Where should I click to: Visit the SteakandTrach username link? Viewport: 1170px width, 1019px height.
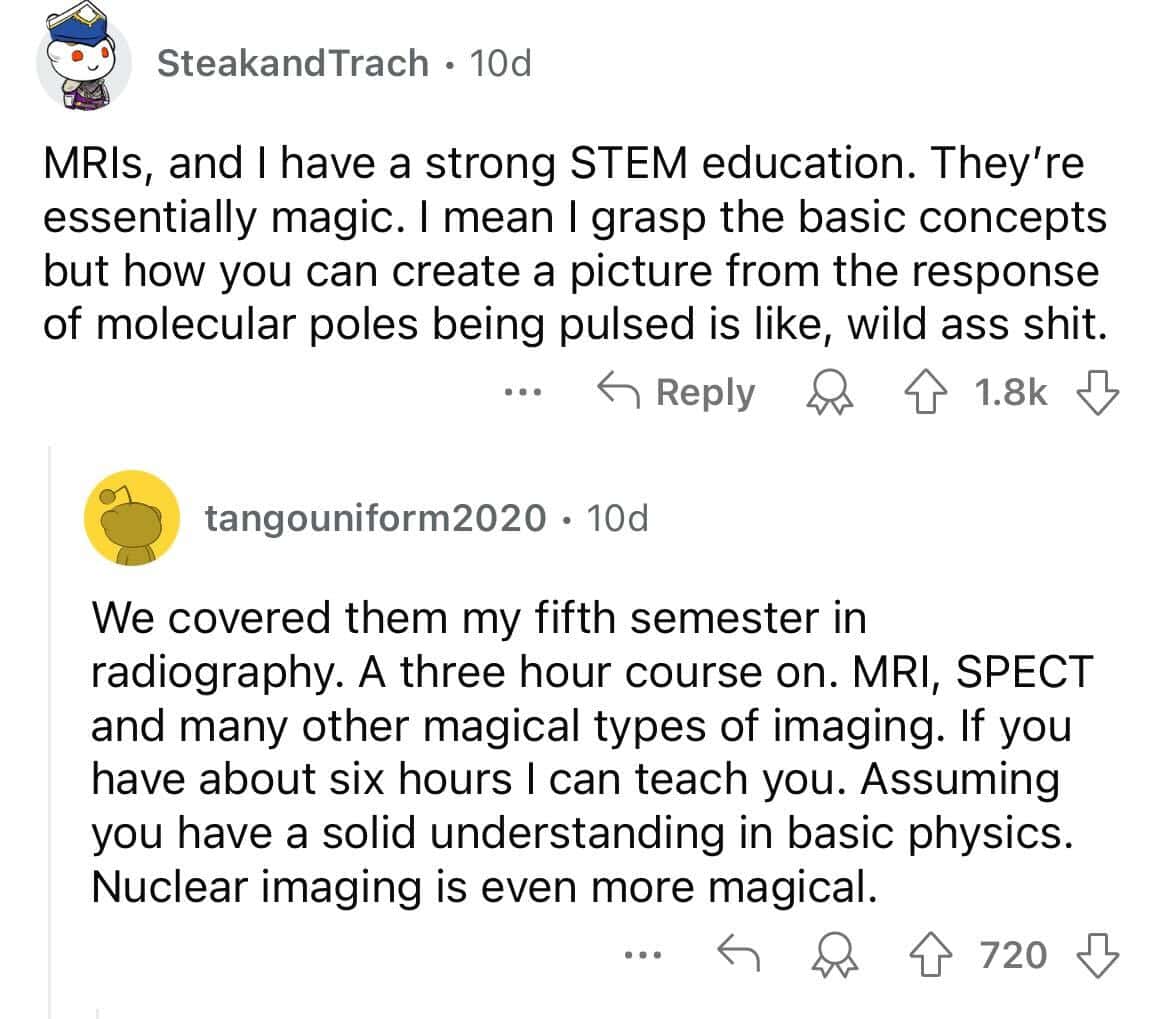[x=293, y=64]
